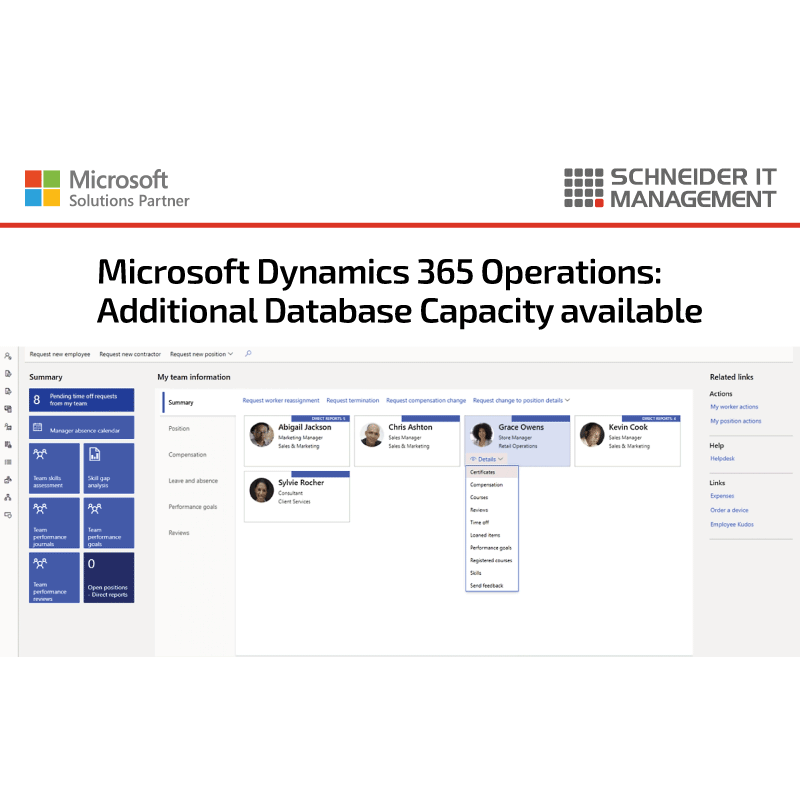Click the chart document icon on Skill gap analysis
The image size is (800, 800).
(94, 454)
